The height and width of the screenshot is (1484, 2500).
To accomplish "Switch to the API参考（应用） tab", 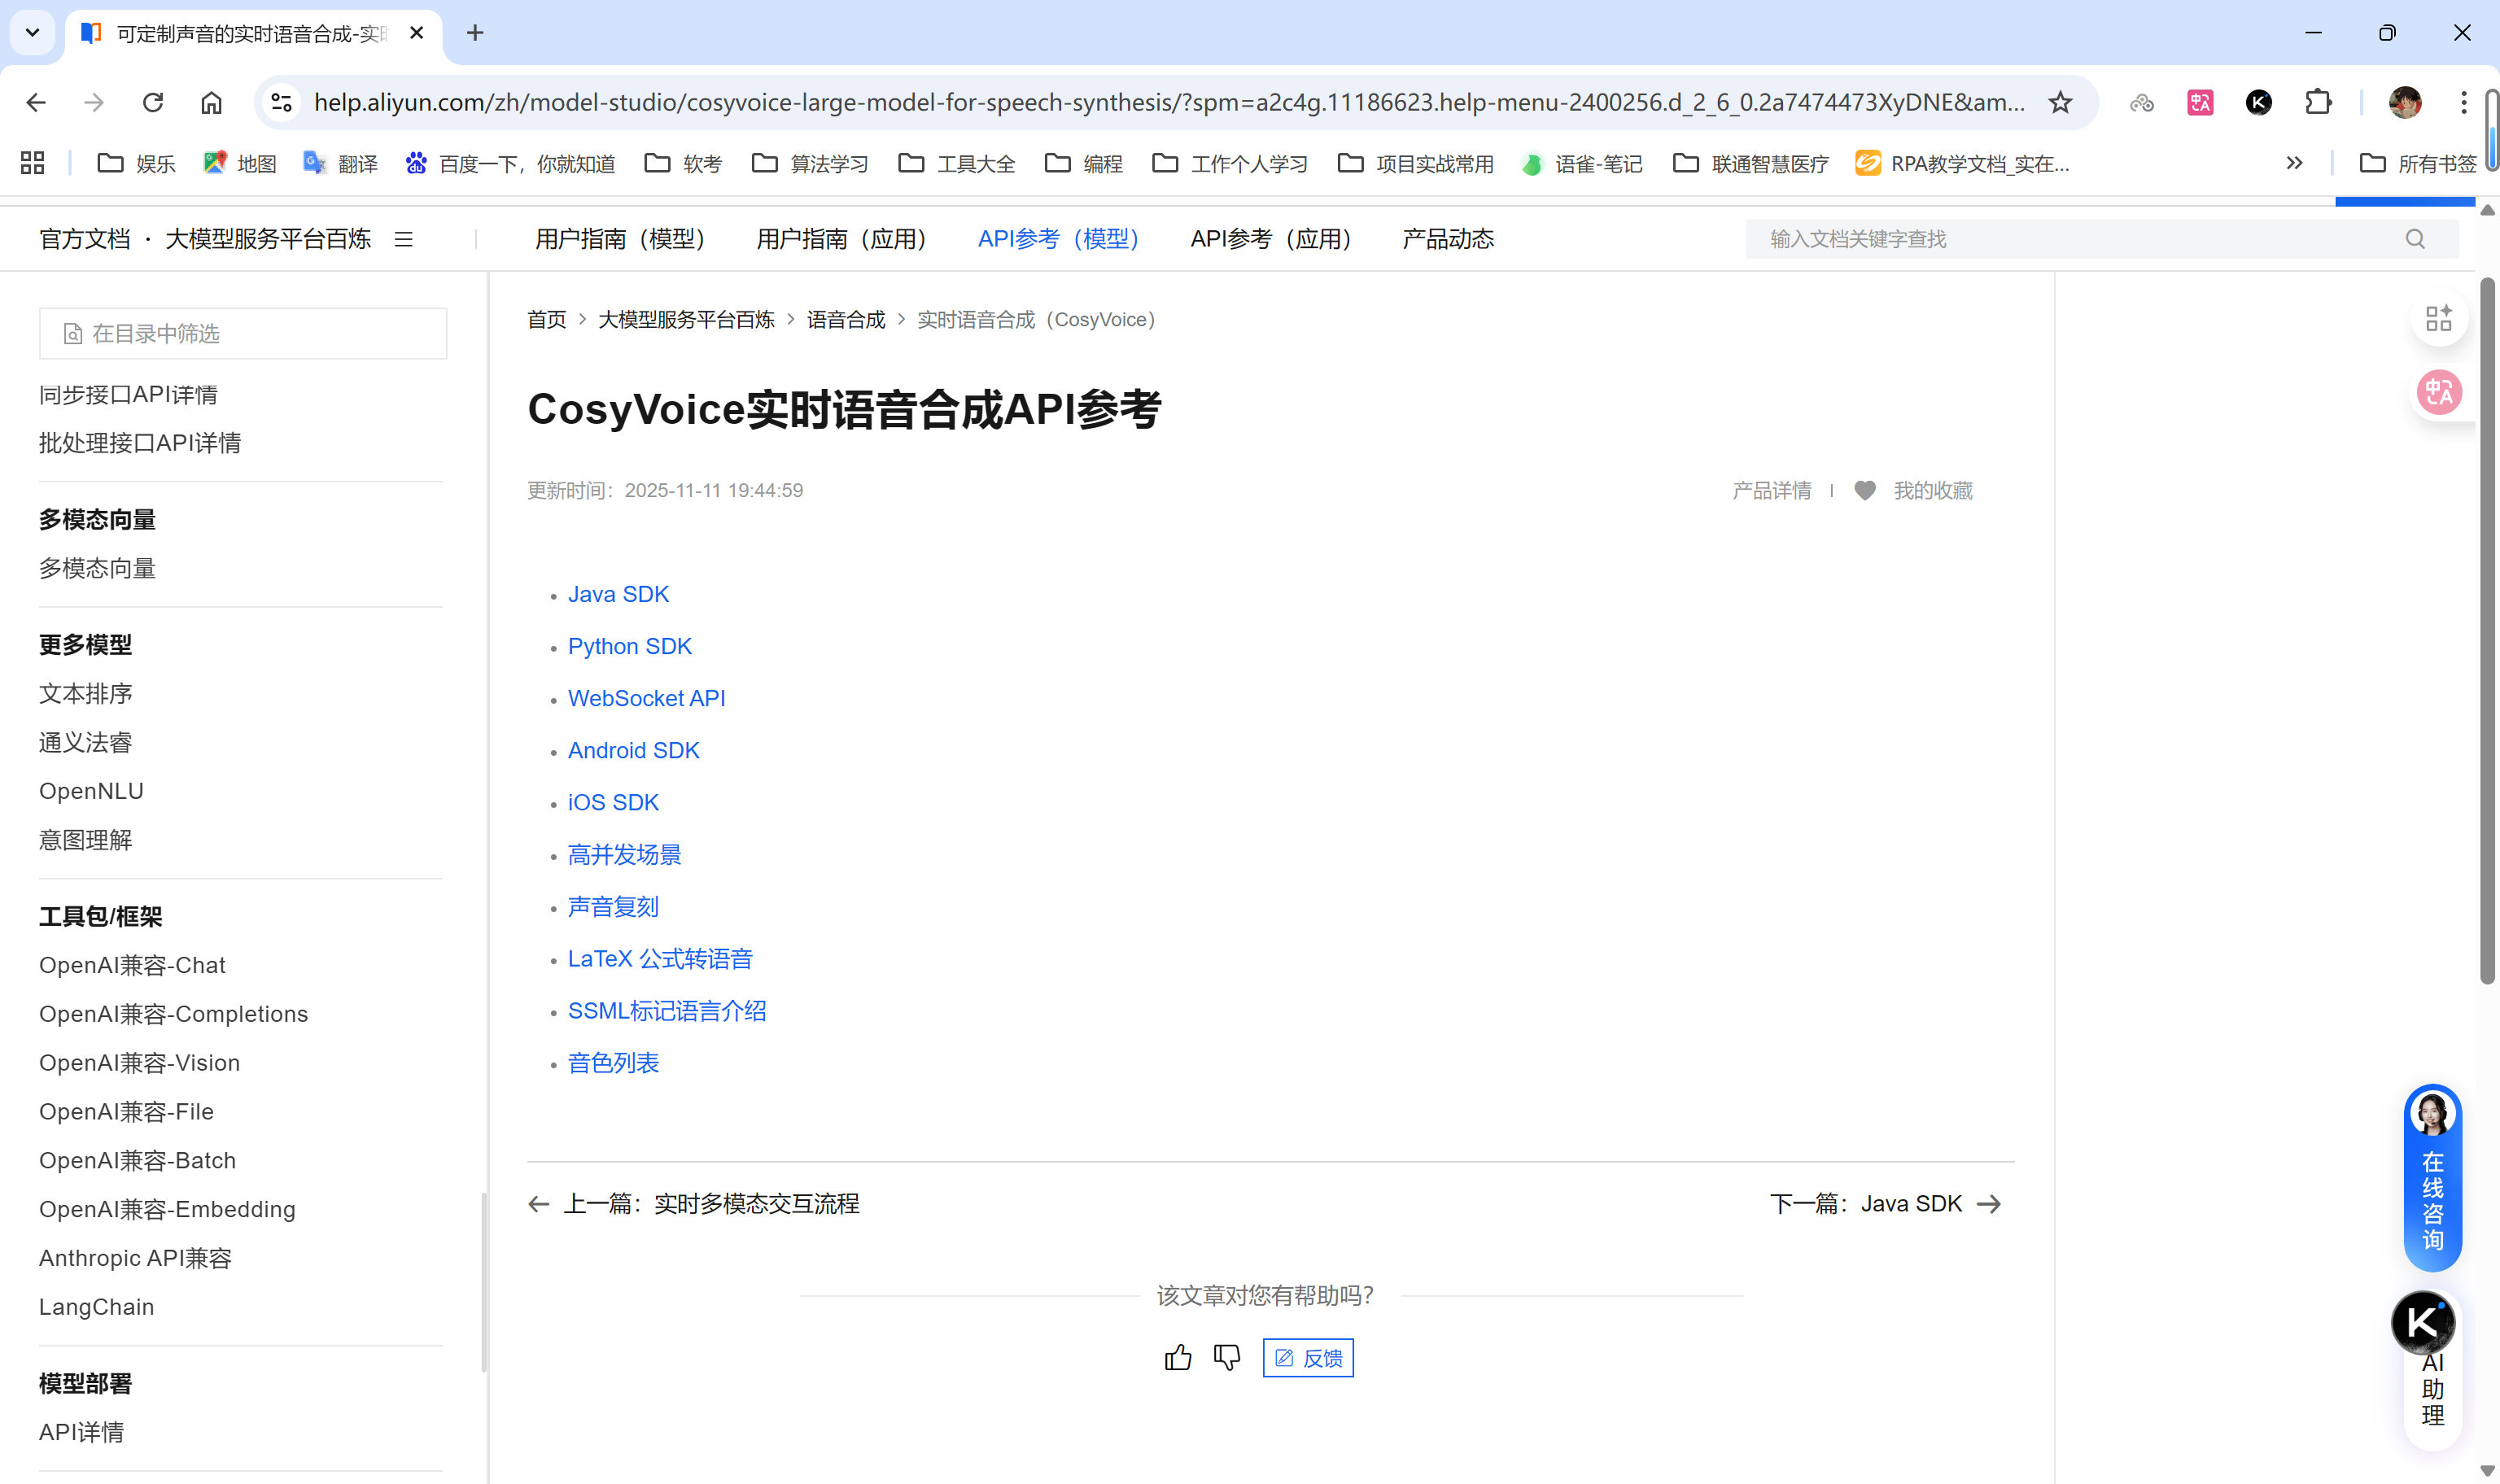I will point(1271,238).
